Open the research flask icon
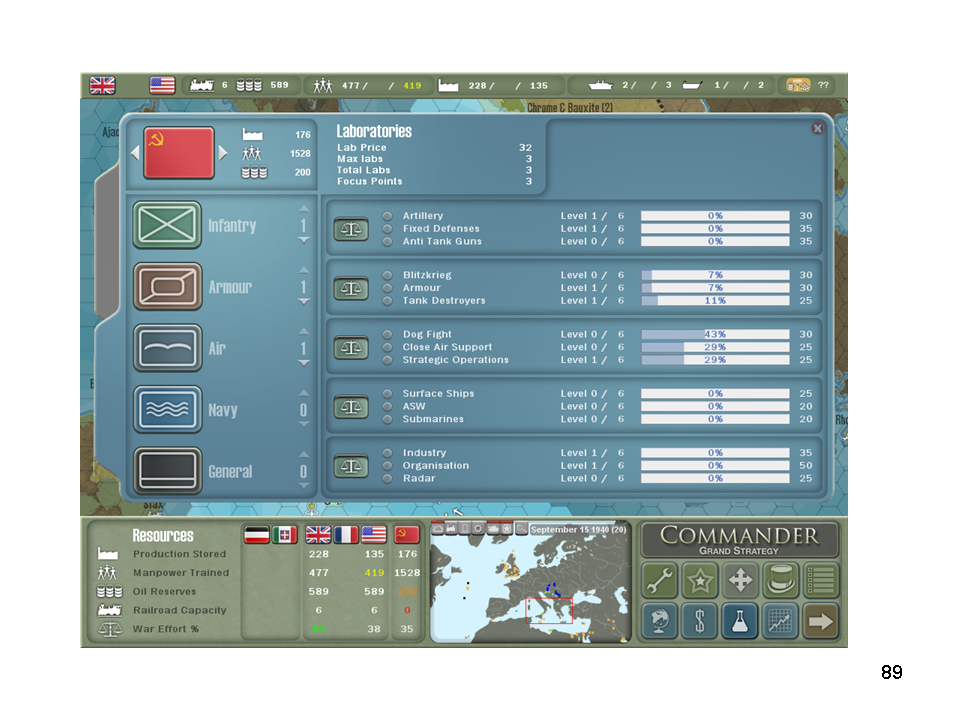Viewport: 960px width, 720px height. pyautogui.click(x=739, y=621)
